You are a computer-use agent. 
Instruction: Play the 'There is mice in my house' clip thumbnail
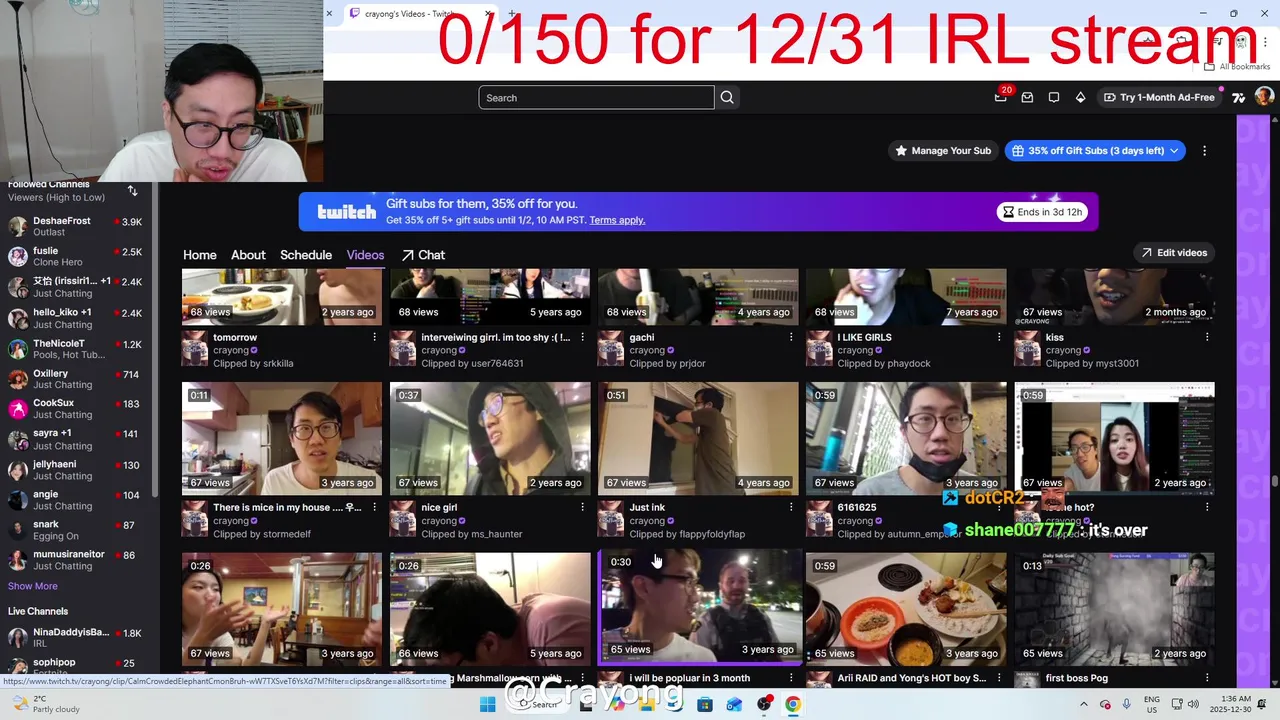click(x=282, y=438)
